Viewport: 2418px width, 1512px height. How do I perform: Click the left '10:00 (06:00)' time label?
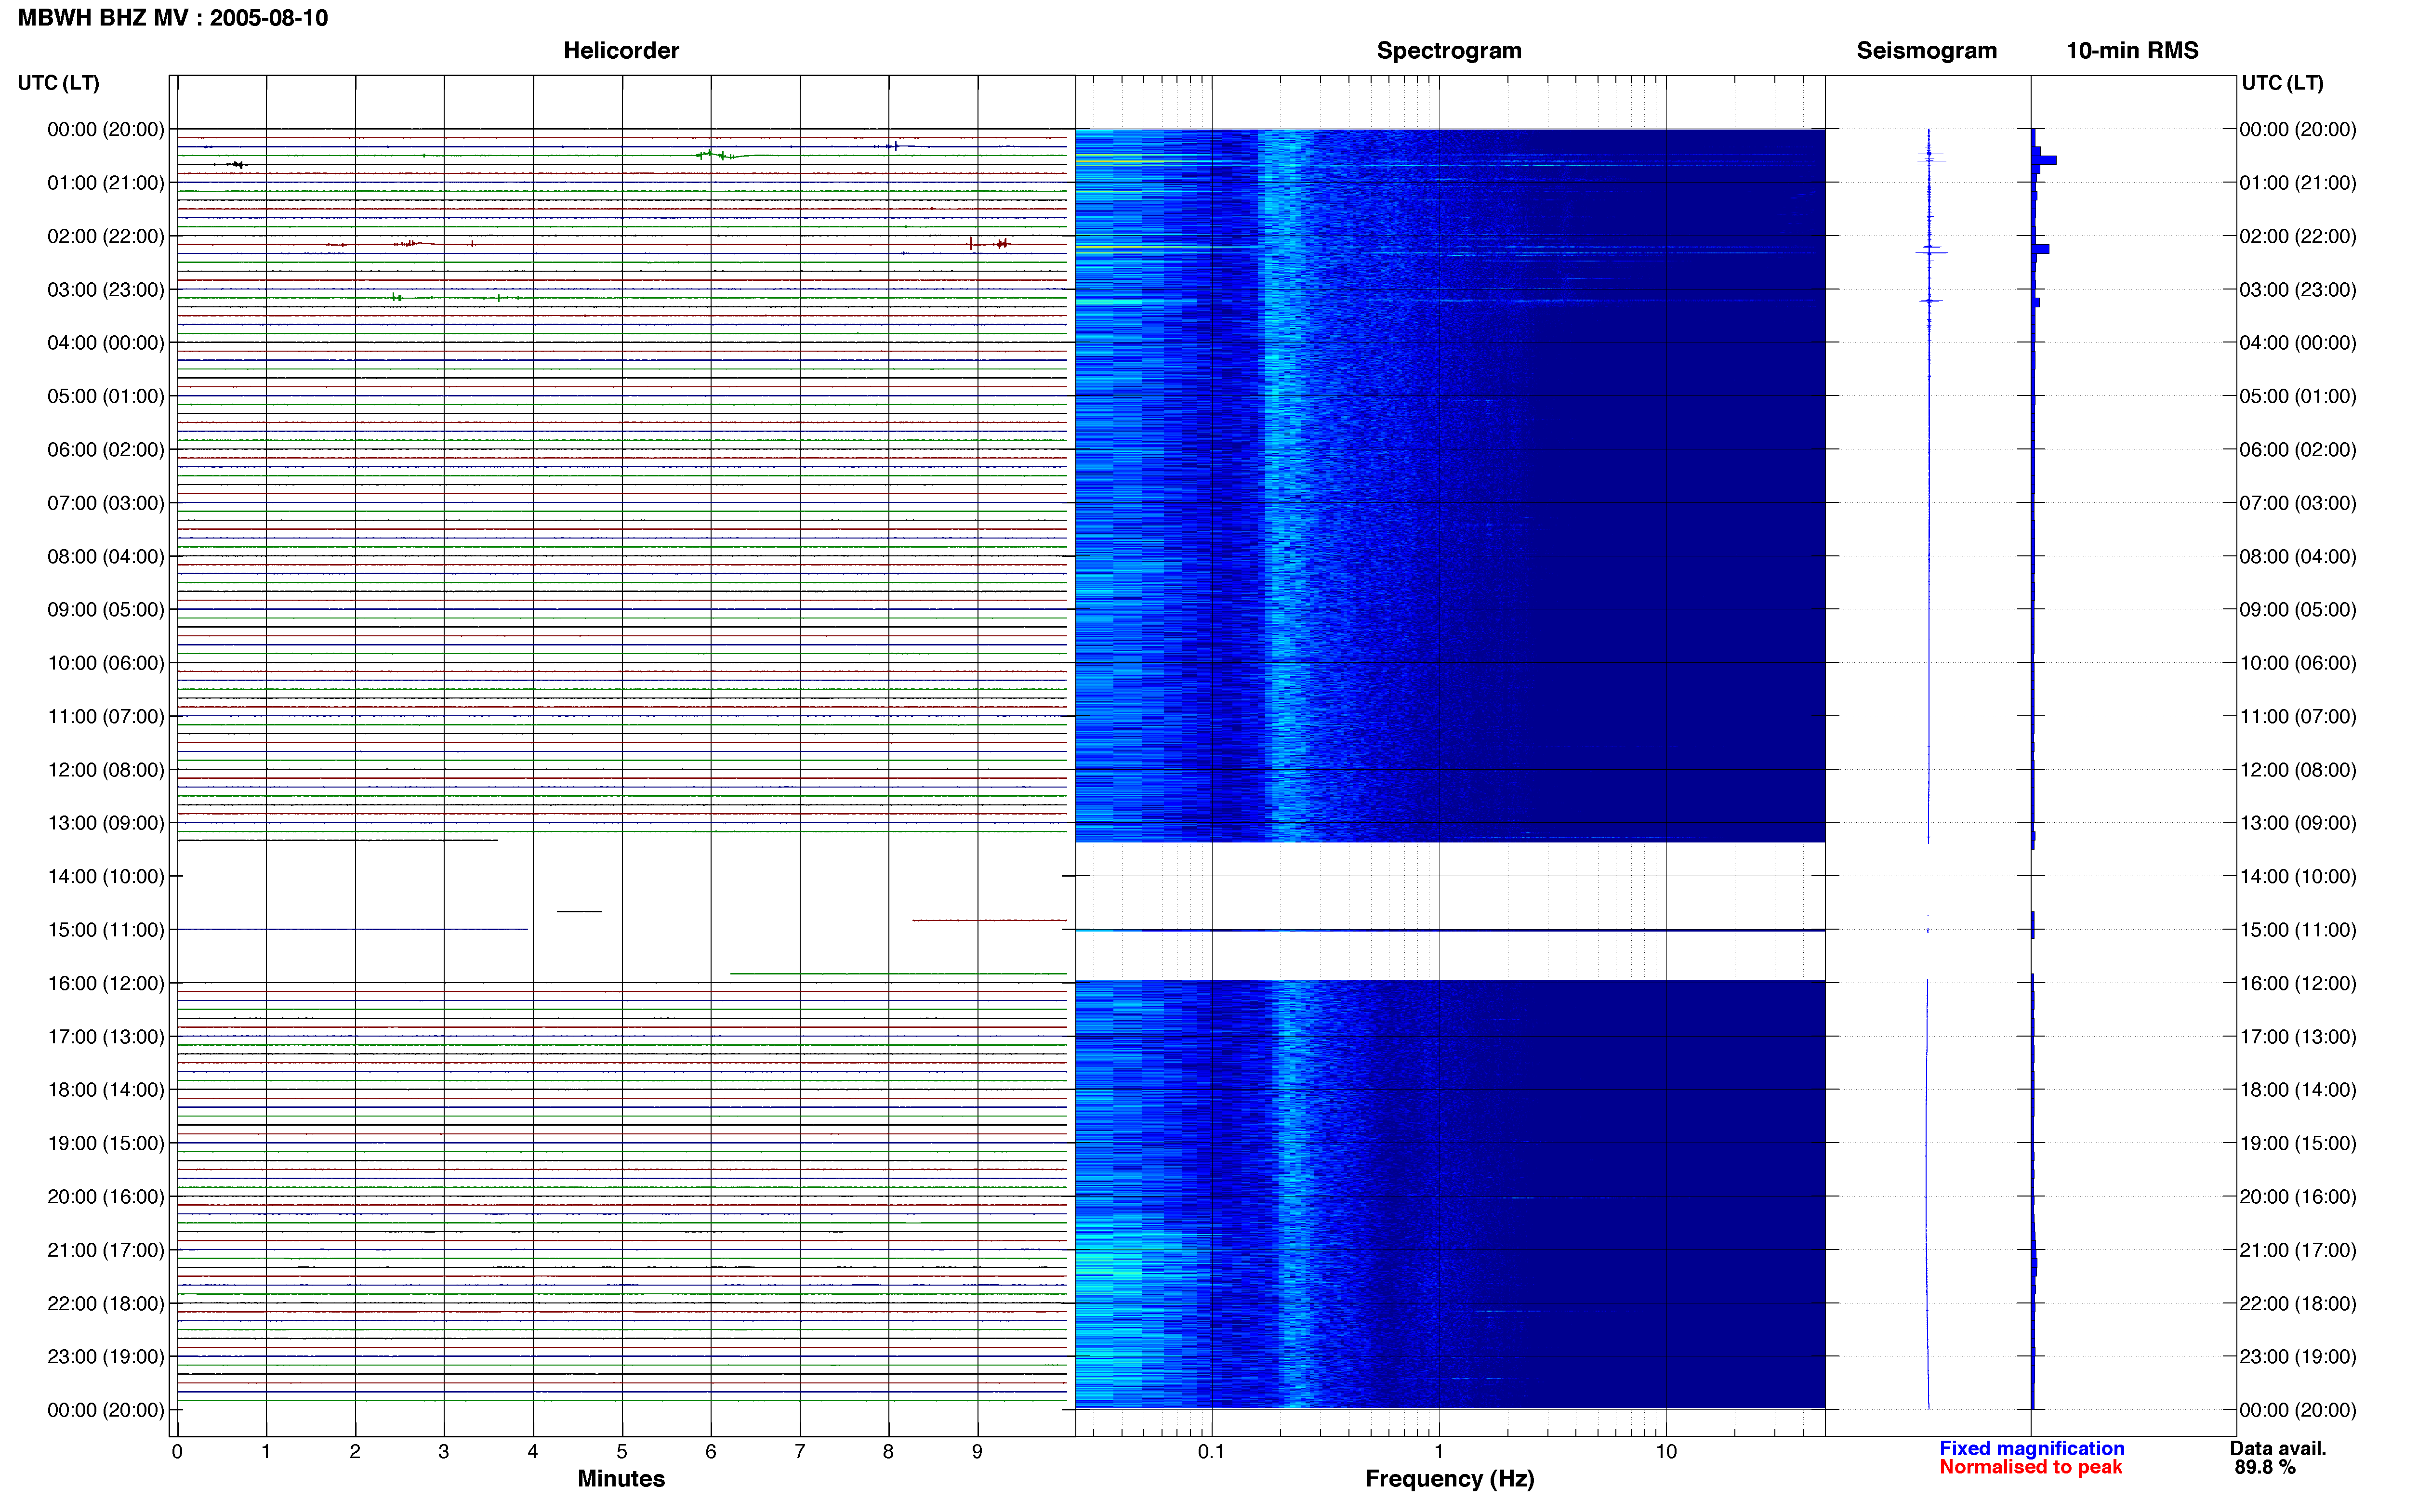(106, 663)
